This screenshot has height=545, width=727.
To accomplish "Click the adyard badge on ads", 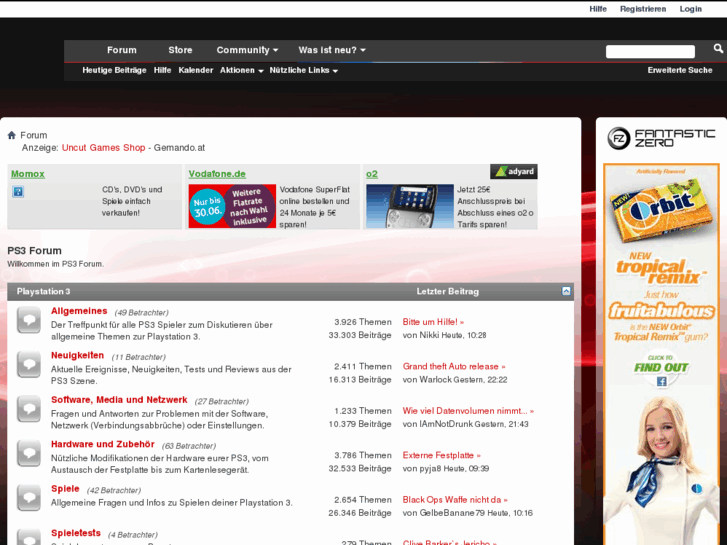I will [514, 171].
